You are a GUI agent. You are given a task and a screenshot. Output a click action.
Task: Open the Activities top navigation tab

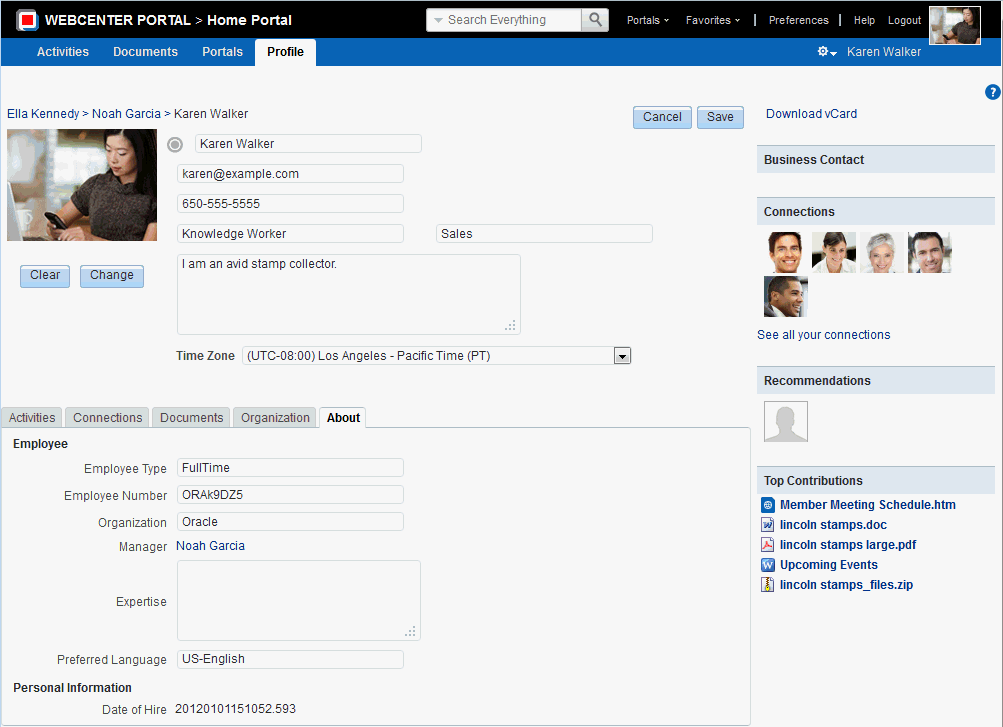point(63,52)
